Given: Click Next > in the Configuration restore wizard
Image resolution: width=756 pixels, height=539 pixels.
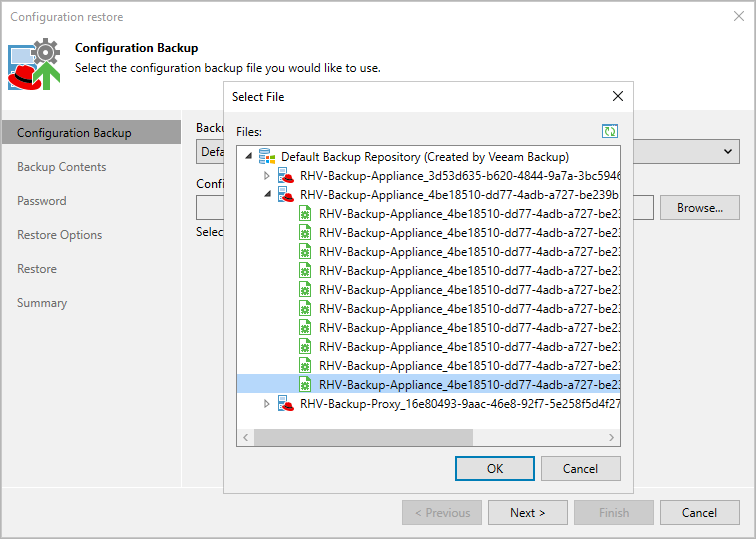Looking at the screenshot, I should (x=527, y=512).
